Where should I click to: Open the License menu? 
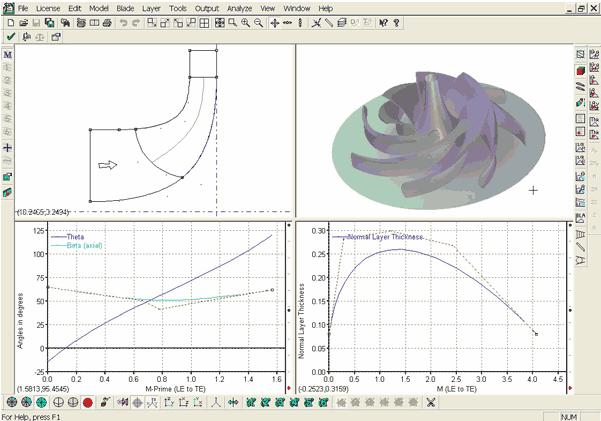[x=48, y=8]
